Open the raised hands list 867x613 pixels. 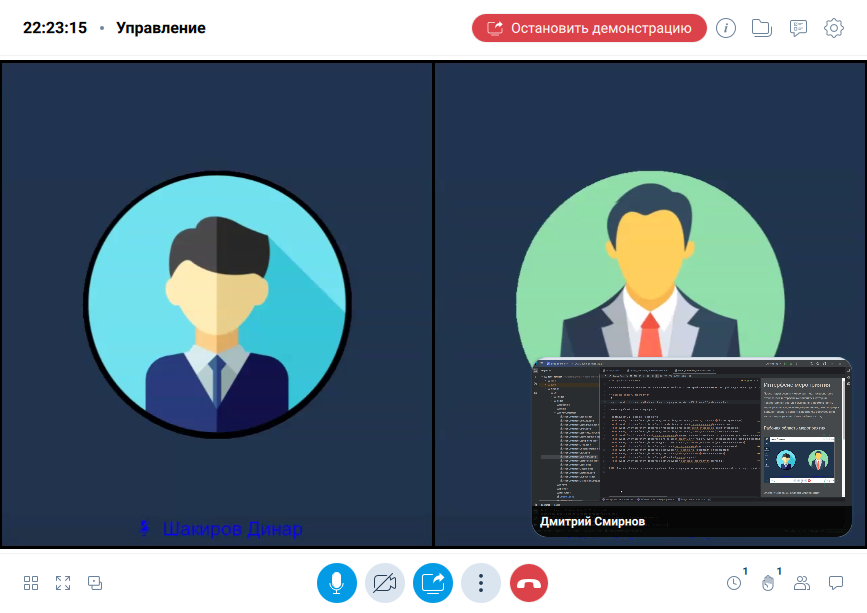768,582
